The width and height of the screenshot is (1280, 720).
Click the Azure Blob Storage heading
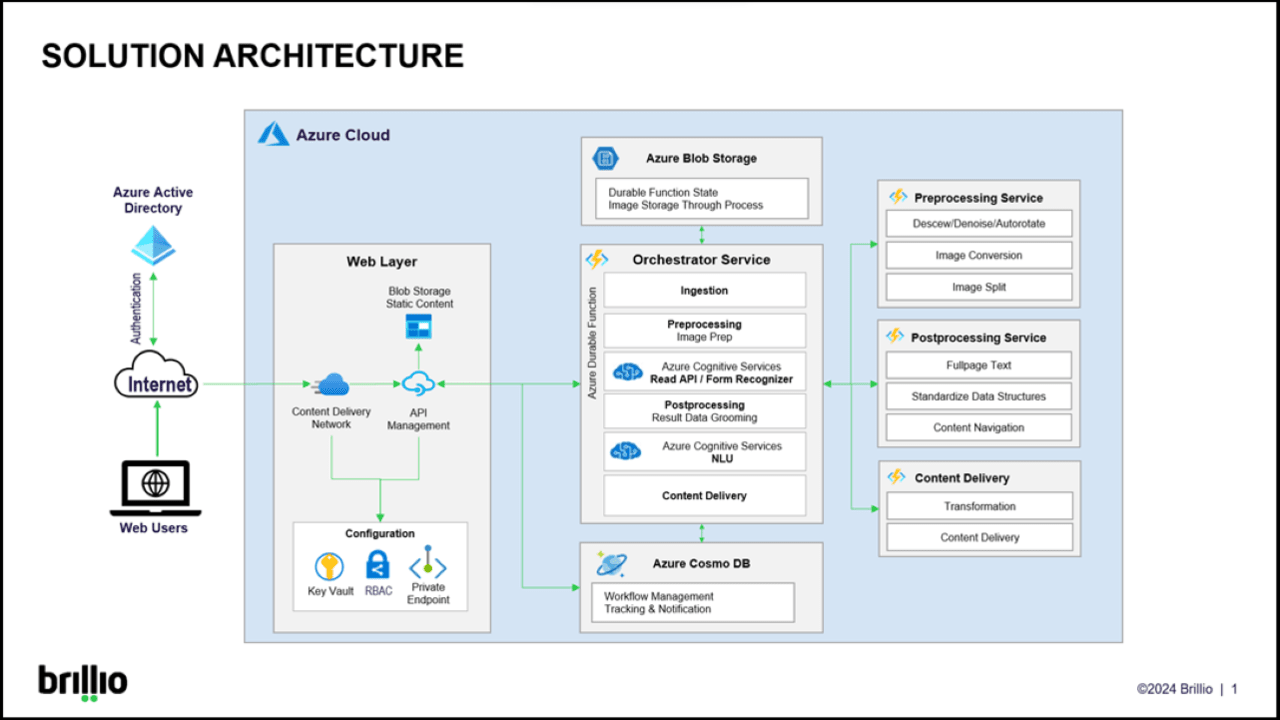tap(701, 158)
